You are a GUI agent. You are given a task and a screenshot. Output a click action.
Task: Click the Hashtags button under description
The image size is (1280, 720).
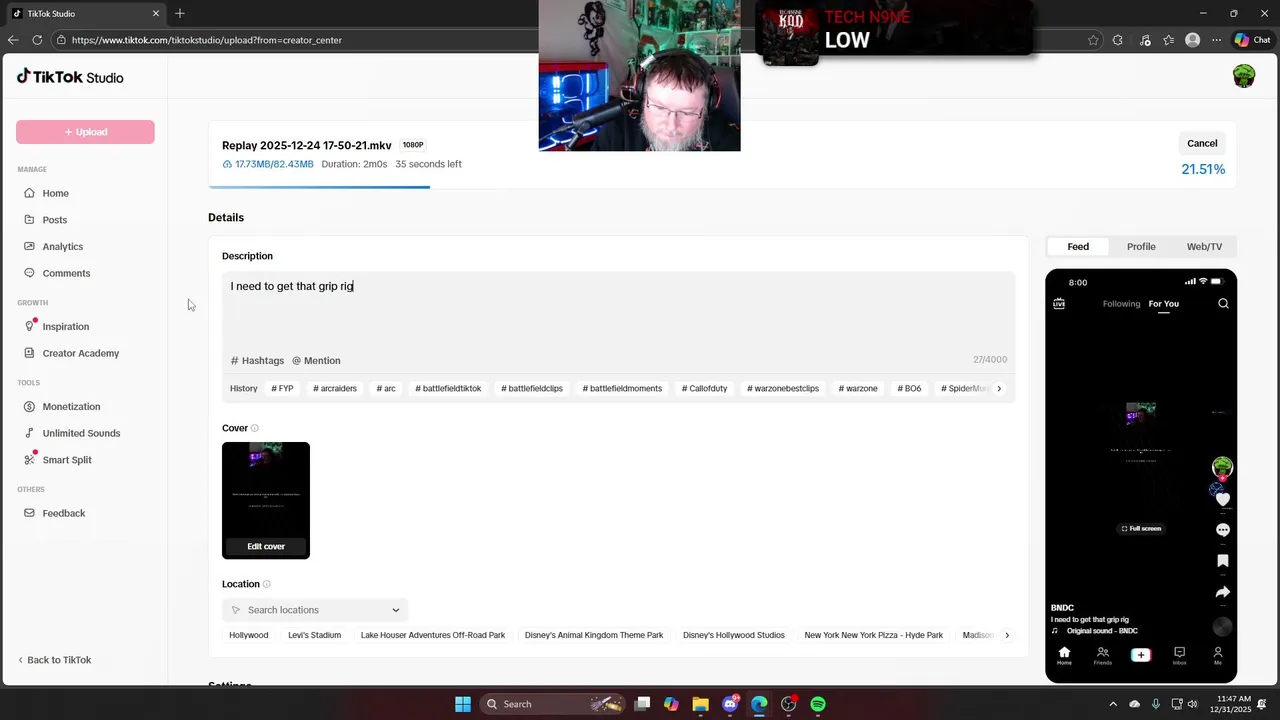258,360
